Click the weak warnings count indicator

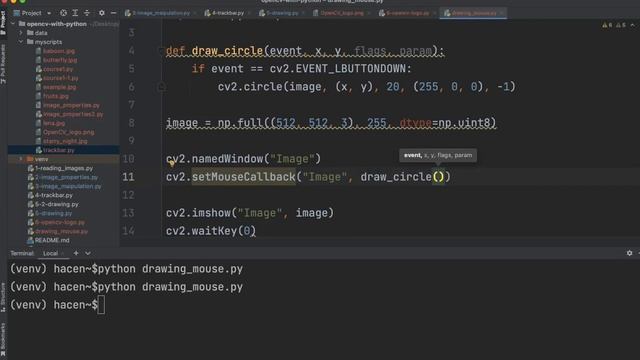[x=621, y=25]
